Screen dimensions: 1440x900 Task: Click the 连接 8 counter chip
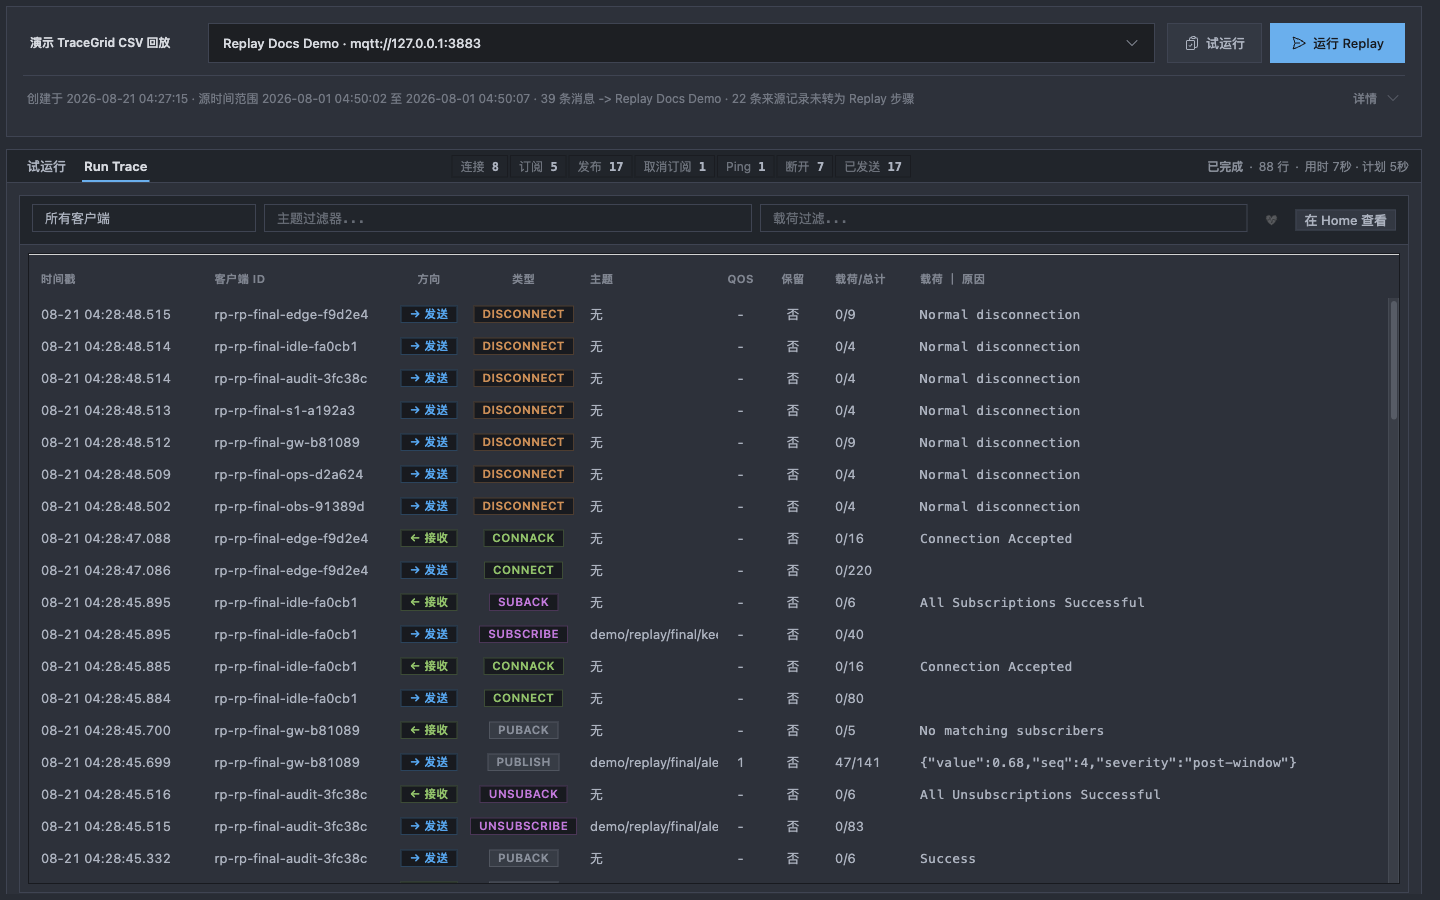click(479, 167)
